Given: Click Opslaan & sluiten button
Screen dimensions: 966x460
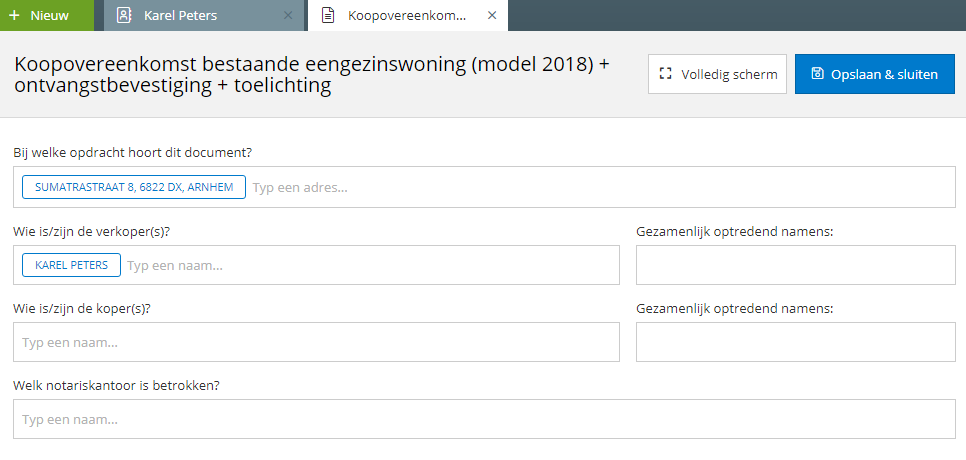Looking at the screenshot, I should (875, 74).
